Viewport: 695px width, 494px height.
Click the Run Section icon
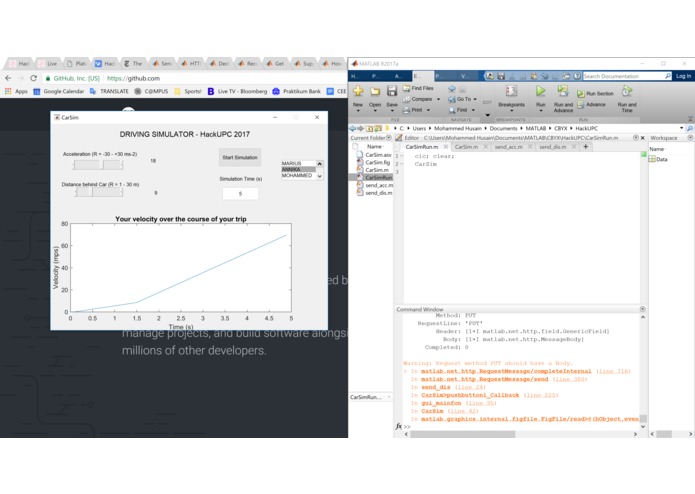pyautogui.click(x=581, y=93)
